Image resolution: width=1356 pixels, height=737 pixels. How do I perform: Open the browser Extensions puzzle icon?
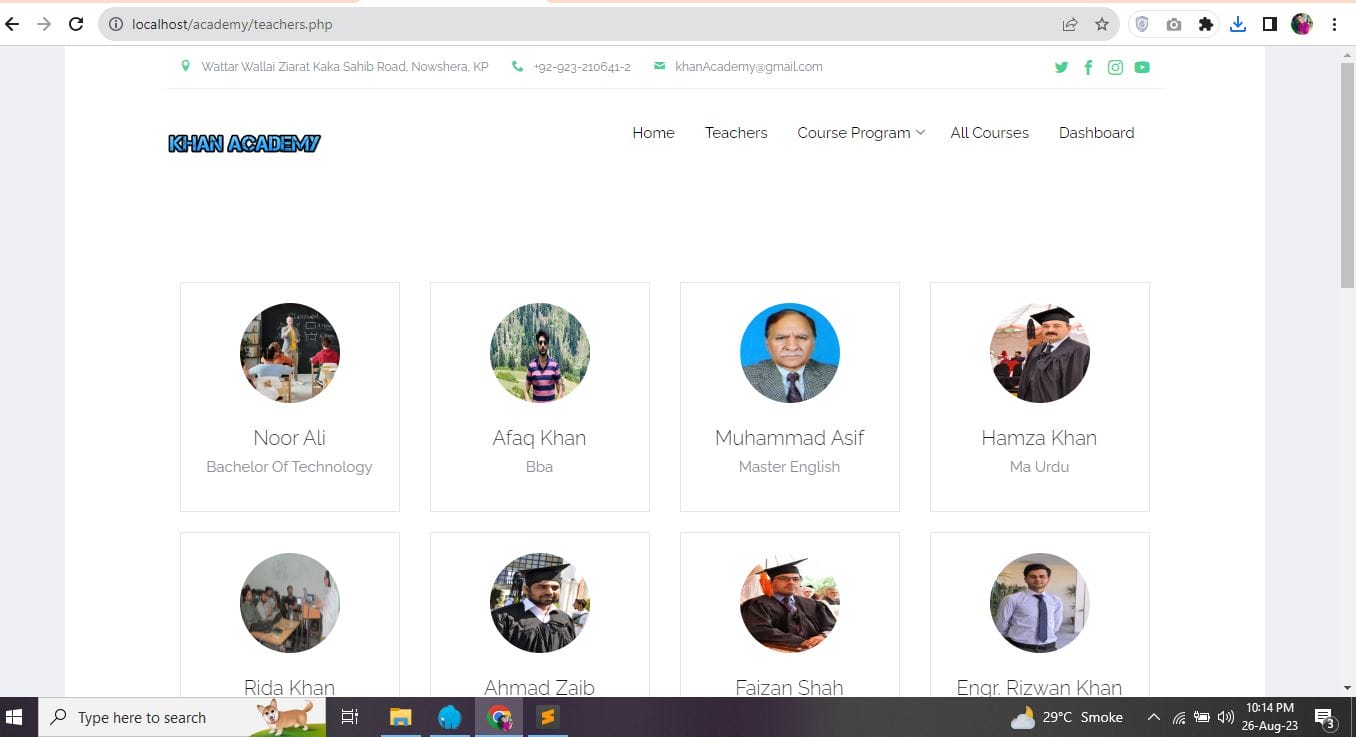coord(1206,24)
